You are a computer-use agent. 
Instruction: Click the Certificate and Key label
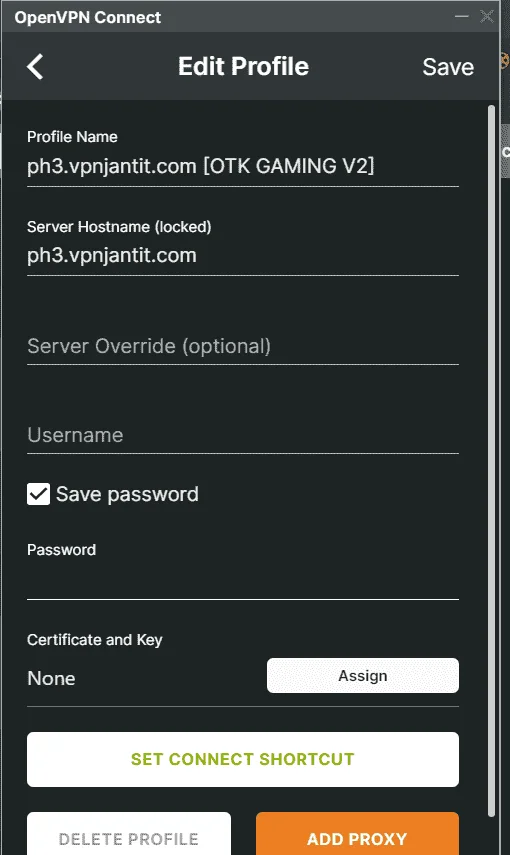tap(95, 640)
